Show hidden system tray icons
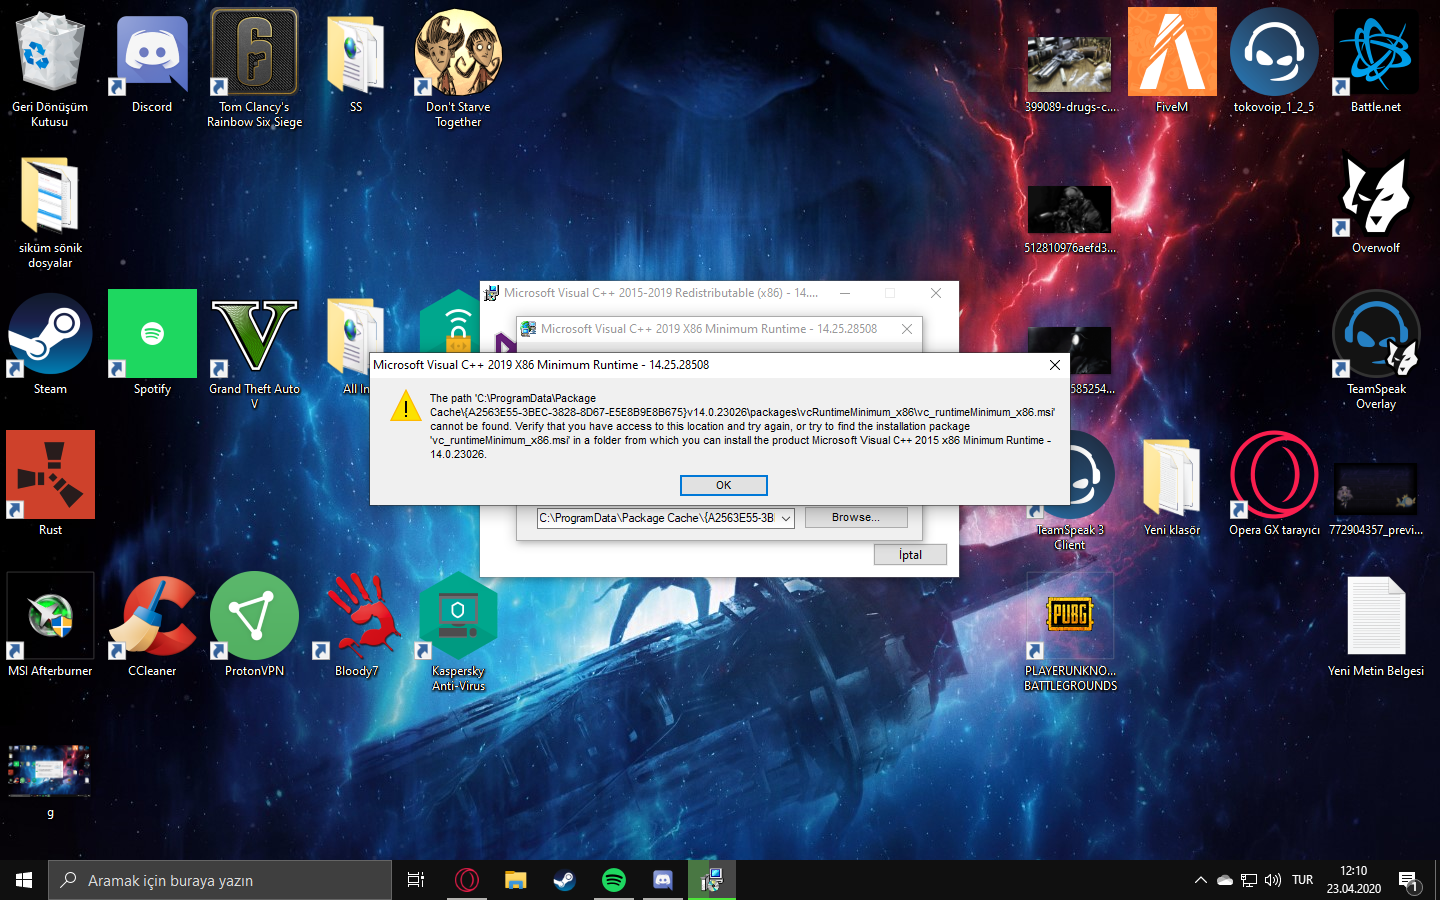The width and height of the screenshot is (1440, 900). pyautogui.click(x=1200, y=880)
